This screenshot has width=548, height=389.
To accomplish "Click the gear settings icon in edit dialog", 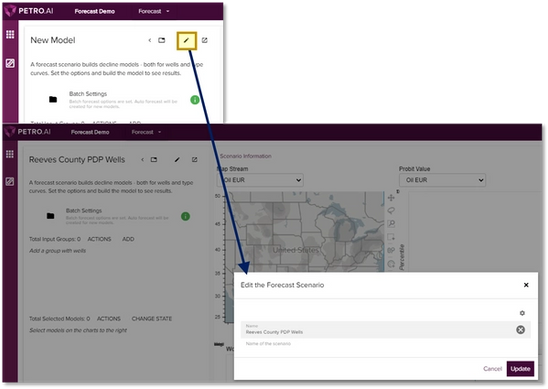I will coord(522,313).
